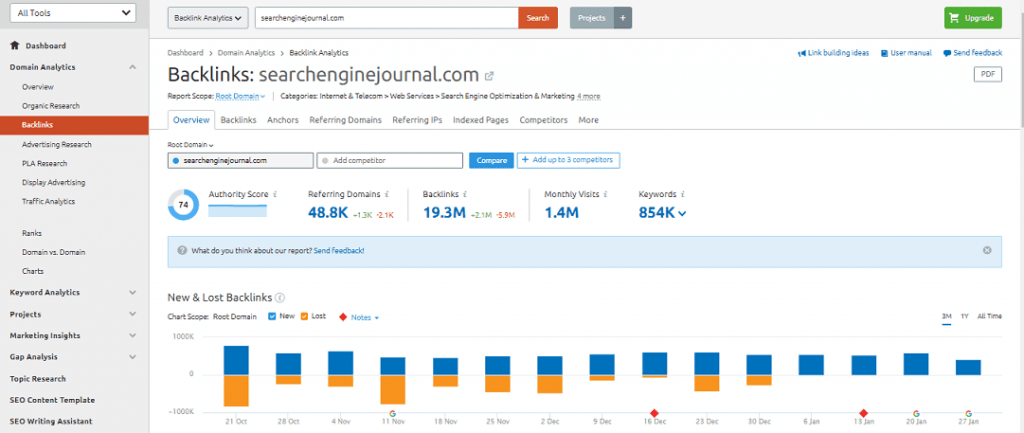
Task: Open the Backlink Analytics dropdown
Action: 208,18
